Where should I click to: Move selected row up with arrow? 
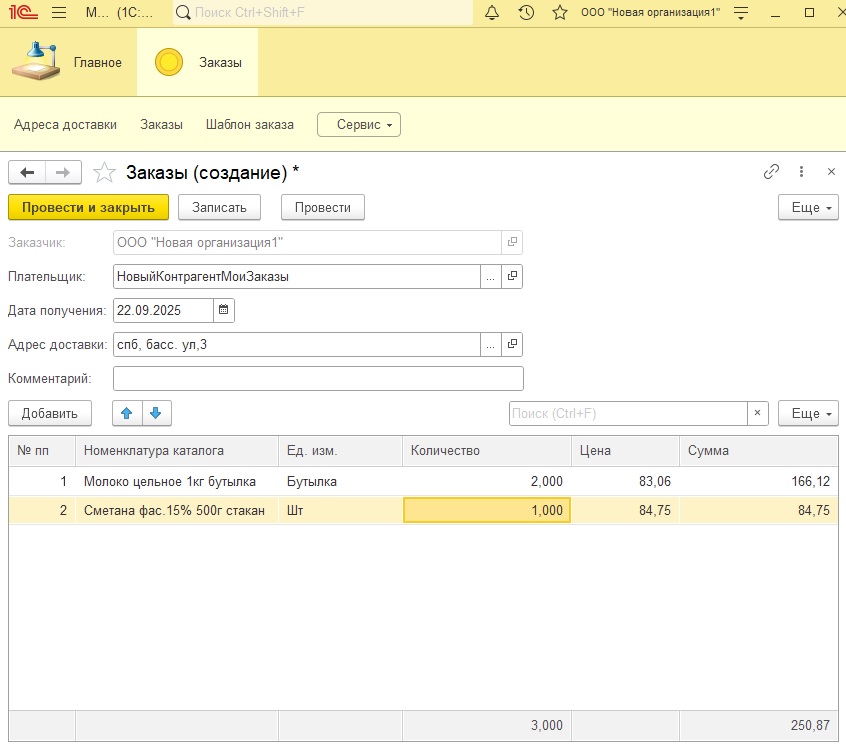126,413
